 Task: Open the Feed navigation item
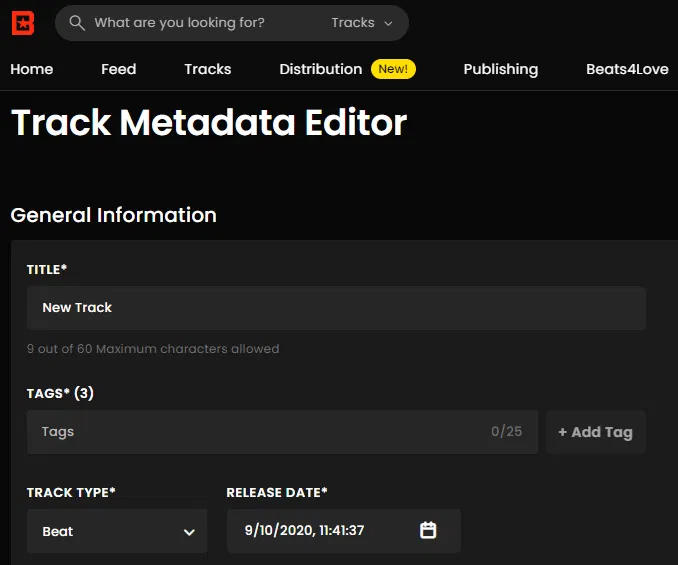click(118, 69)
